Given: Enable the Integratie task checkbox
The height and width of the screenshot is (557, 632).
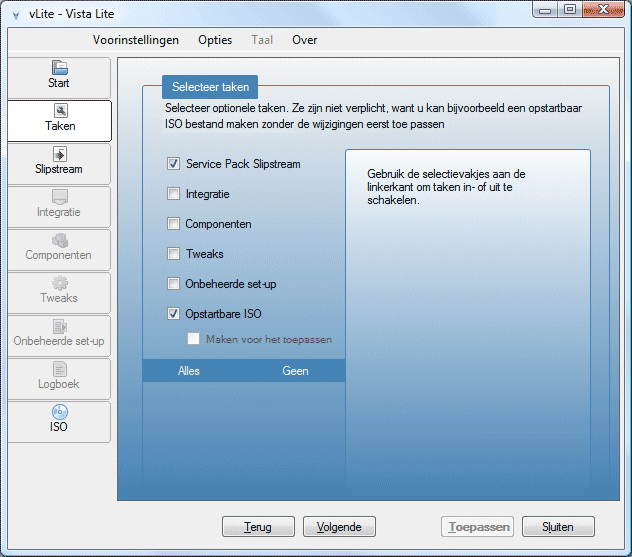Looking at the screenshot, I should [x=173, y=194].
